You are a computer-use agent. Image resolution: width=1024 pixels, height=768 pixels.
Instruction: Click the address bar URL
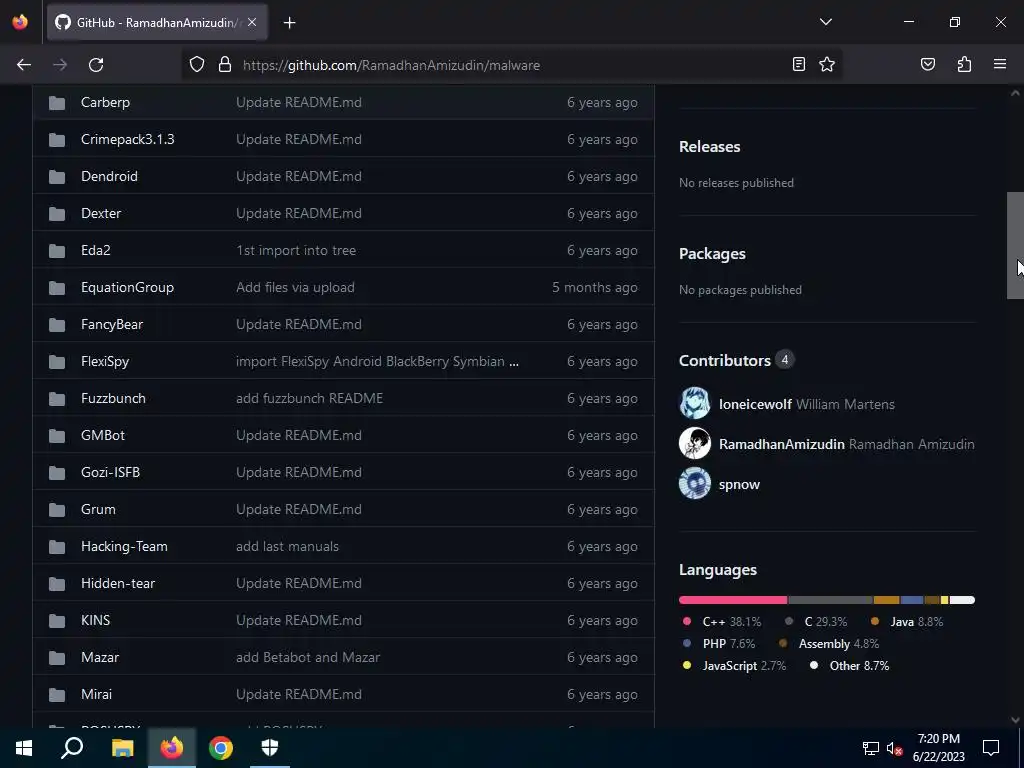pos(391,65)
